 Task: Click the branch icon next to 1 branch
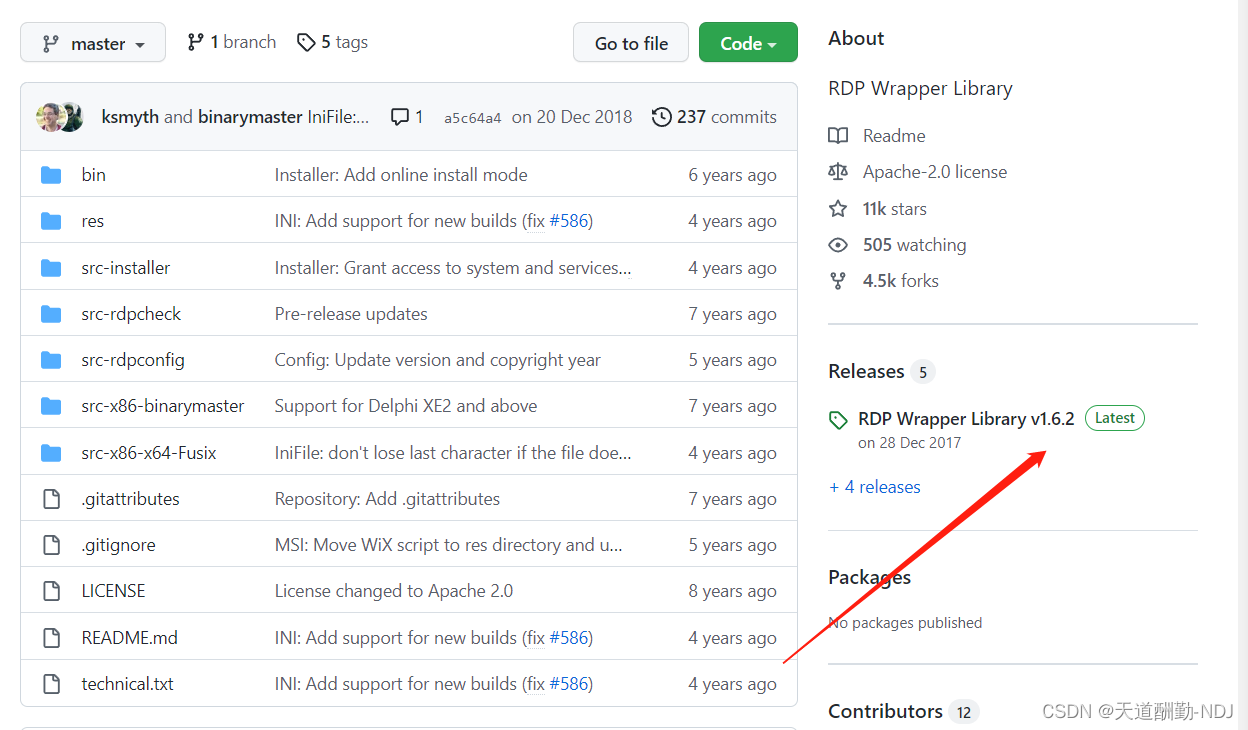point(195,42)
